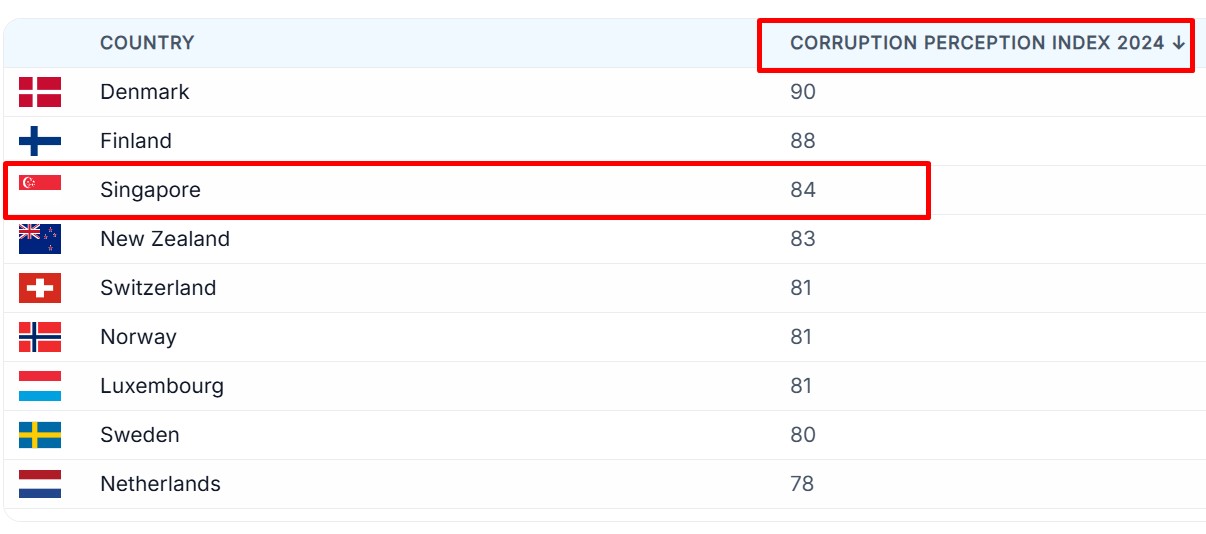Click the sort arrow beside Index 2024
The width and height of the screenshot is (1206, 534).
(x=1179, y=43)
